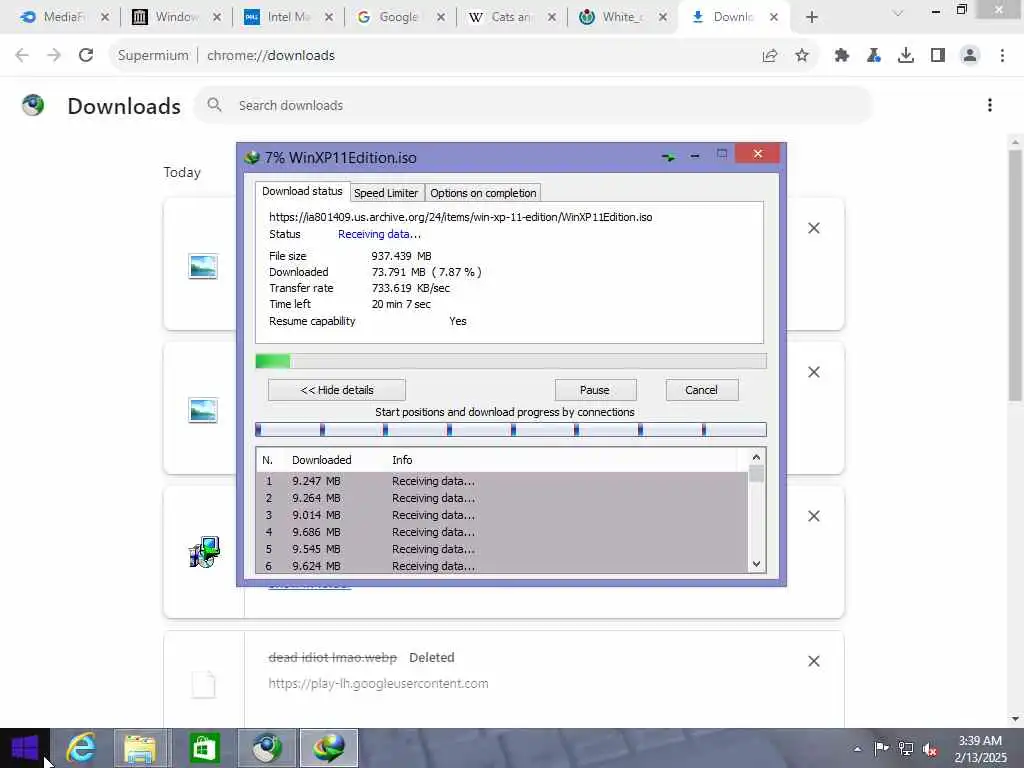Viewport: 1024px width, 768px height.
Task: Click the search magnifier in Downloads
Action: pyautogui.click(x=214, y=104)
